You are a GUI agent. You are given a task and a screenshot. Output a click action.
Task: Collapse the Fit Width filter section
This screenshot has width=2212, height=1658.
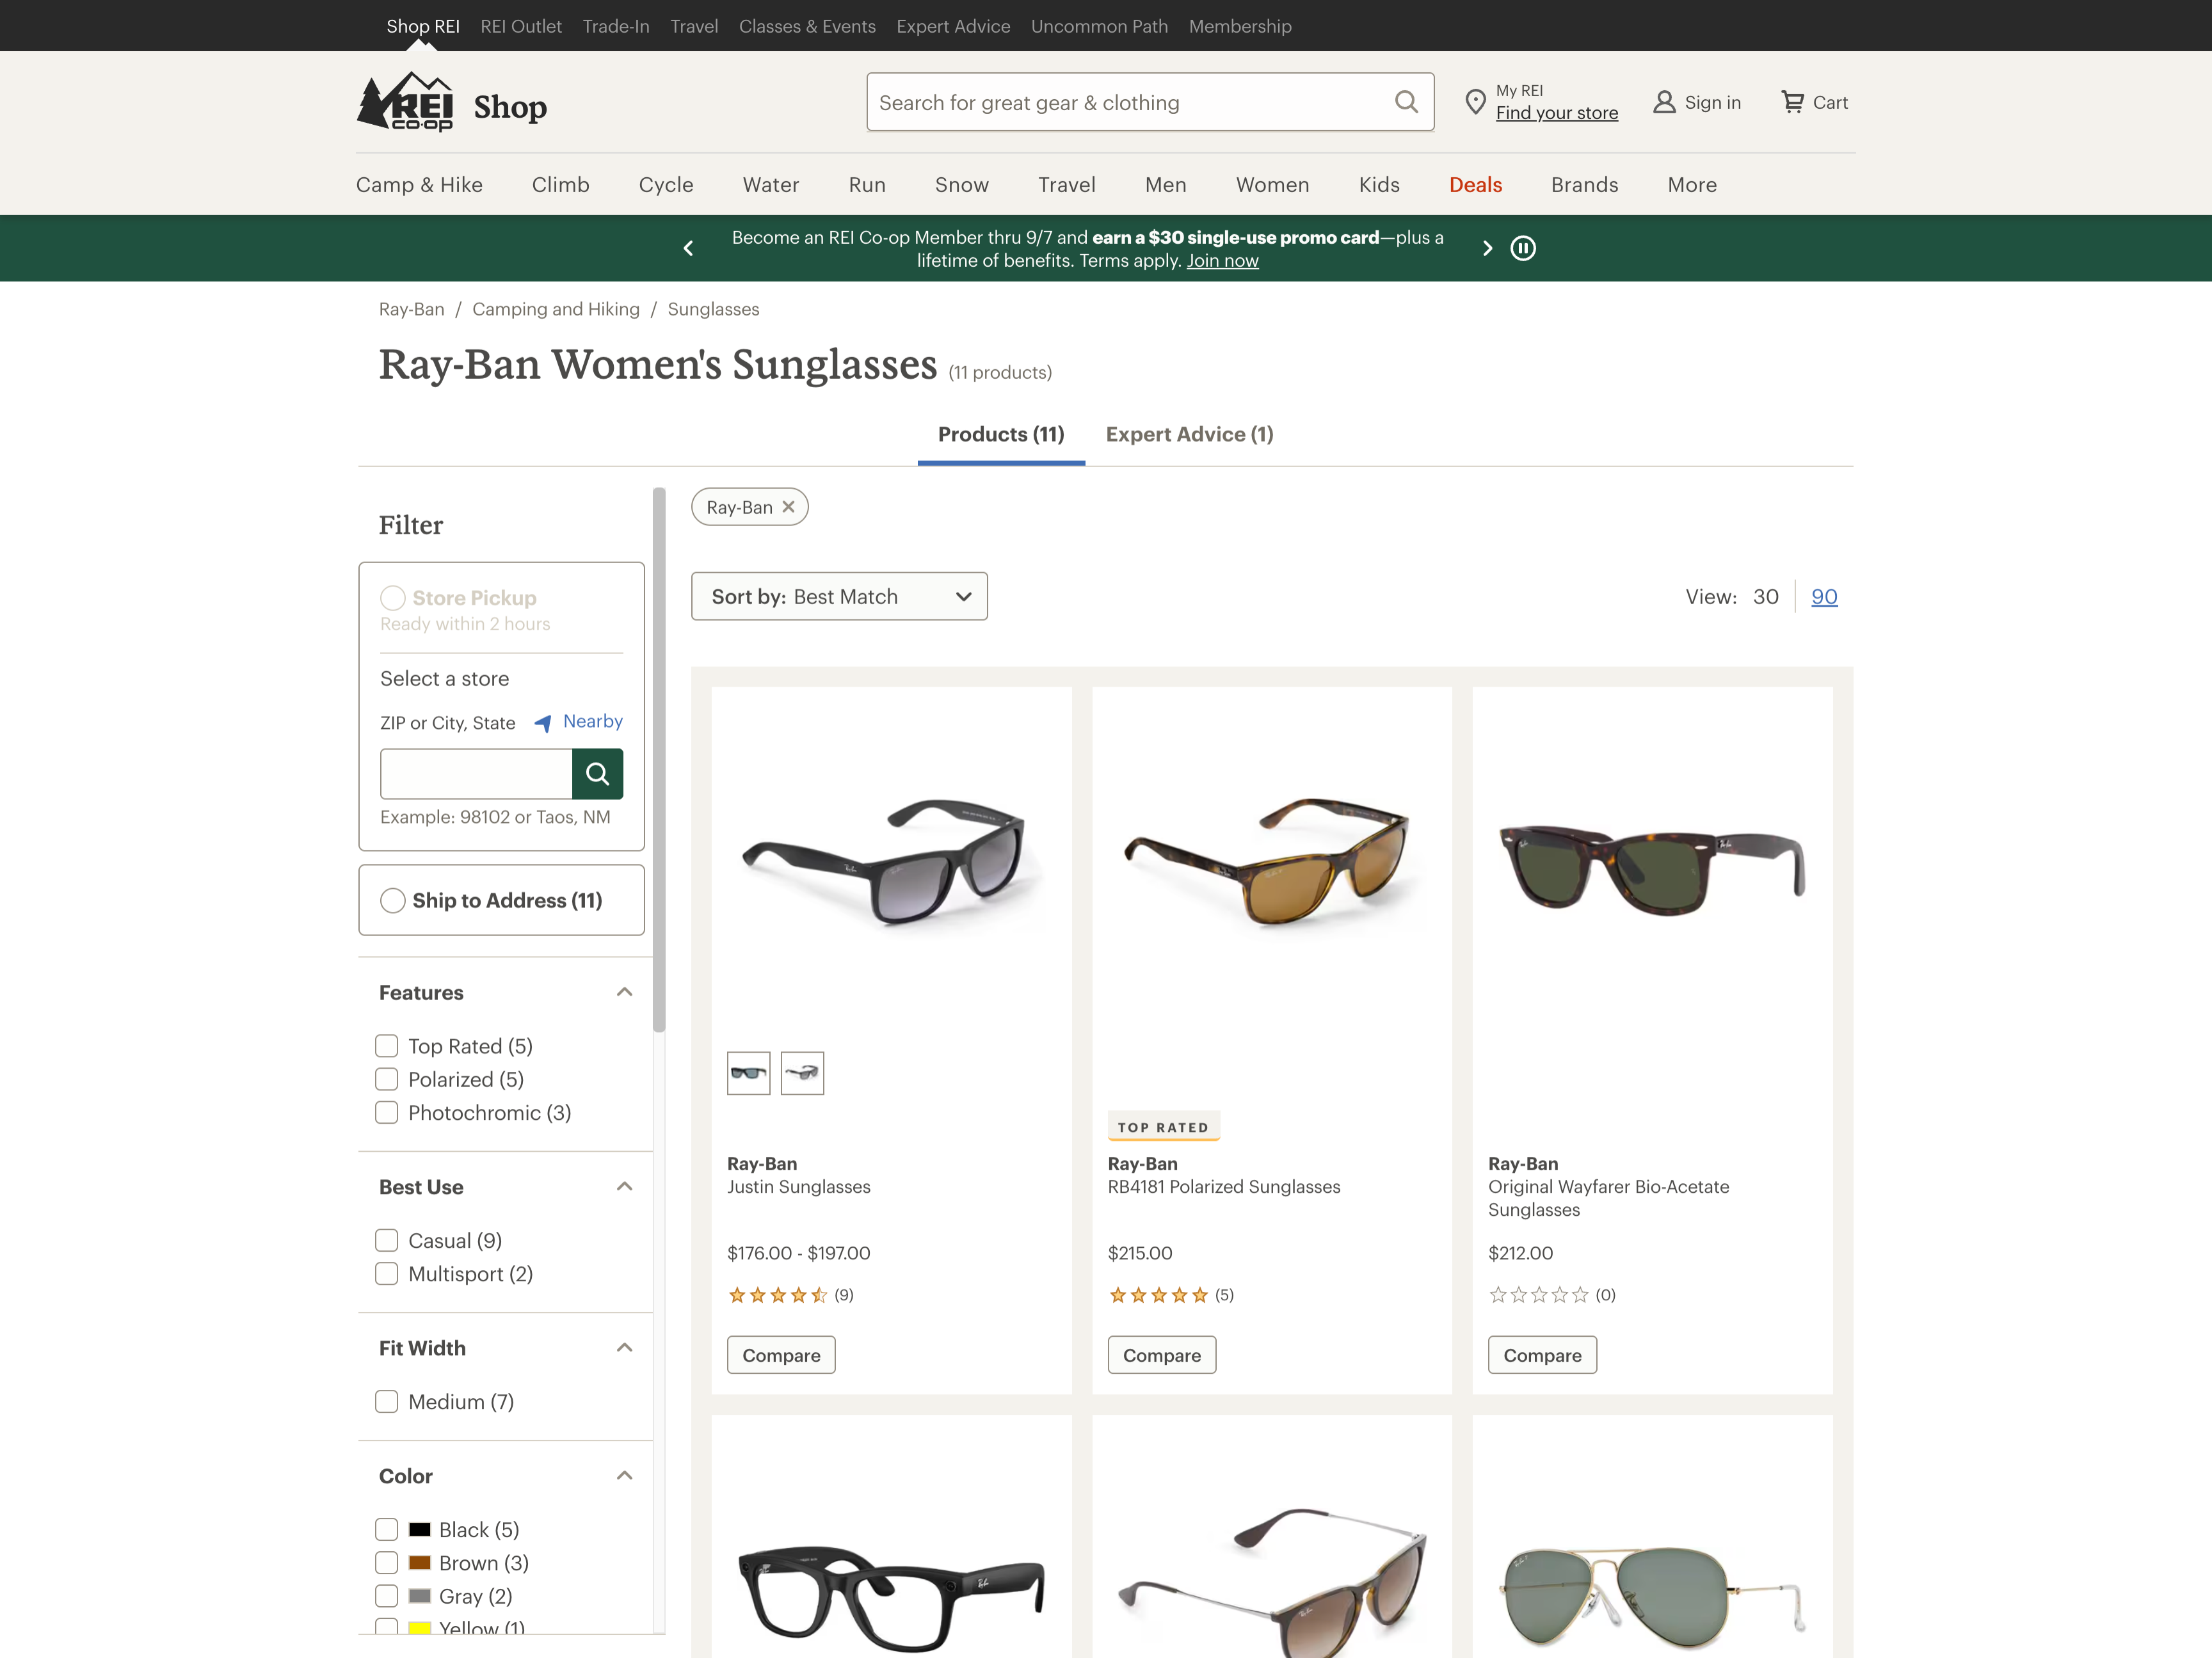pos(625,1348)
